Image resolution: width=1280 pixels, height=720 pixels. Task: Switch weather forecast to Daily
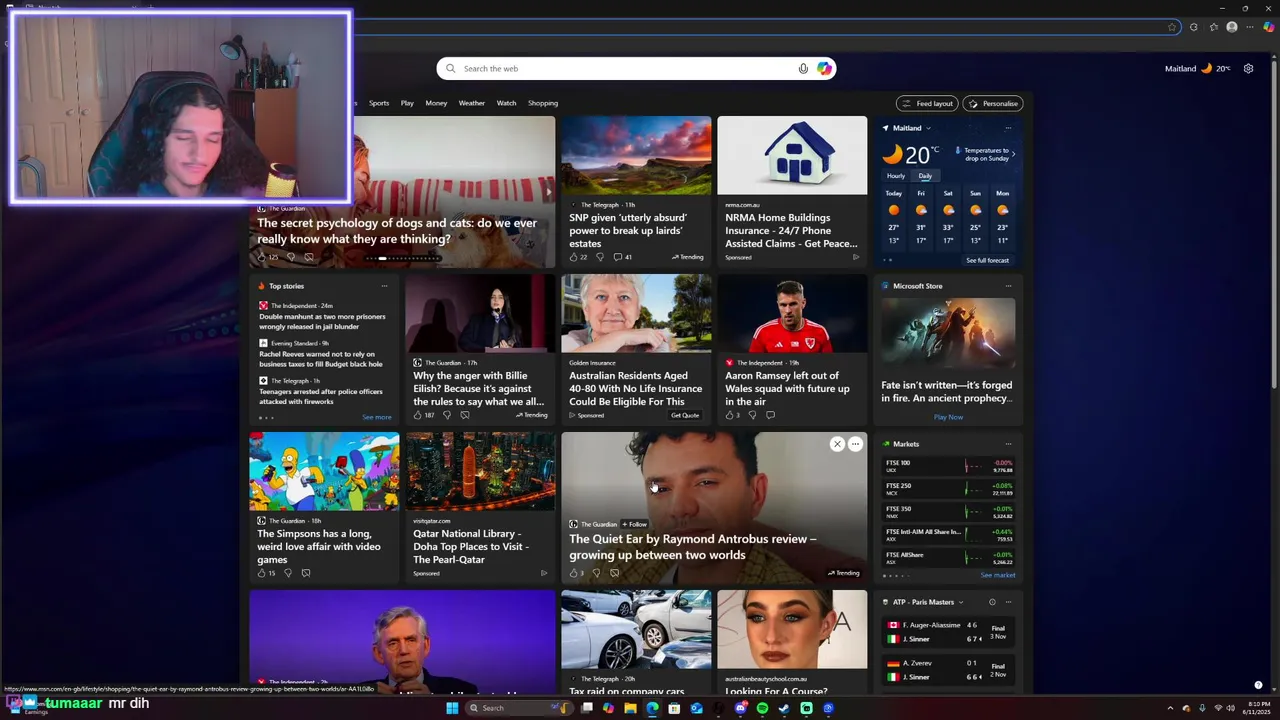point(925,176)
